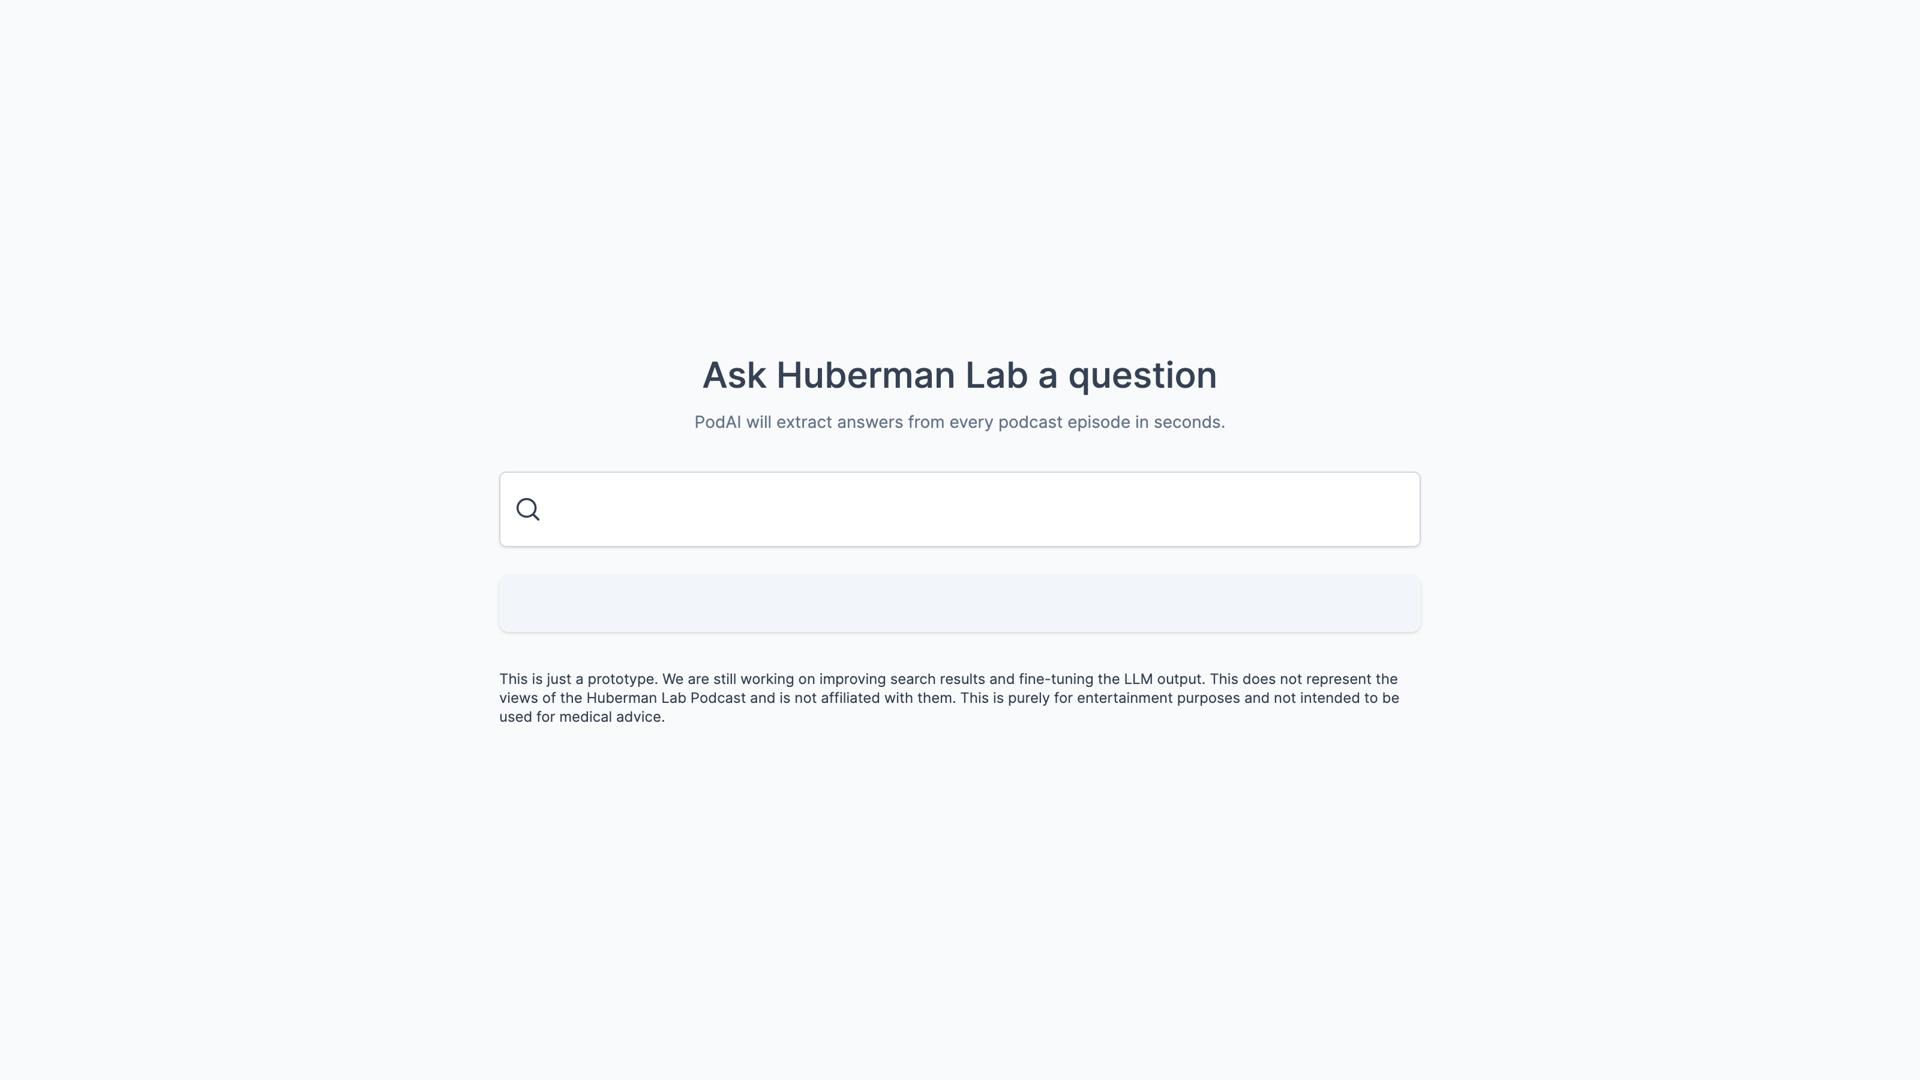This screenshot has width=1920, height=1080.
Task: Click the word "Huberman" in the main heading
Action: 865,376
